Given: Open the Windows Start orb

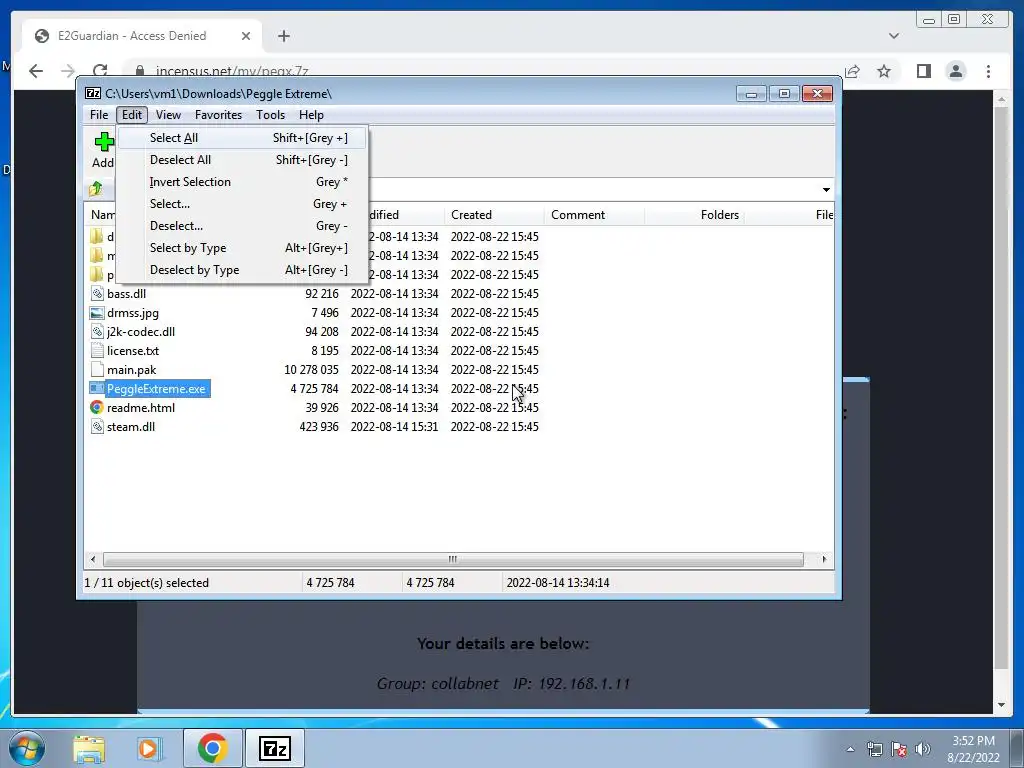Looking at the screenshot, I should [27, 748].
